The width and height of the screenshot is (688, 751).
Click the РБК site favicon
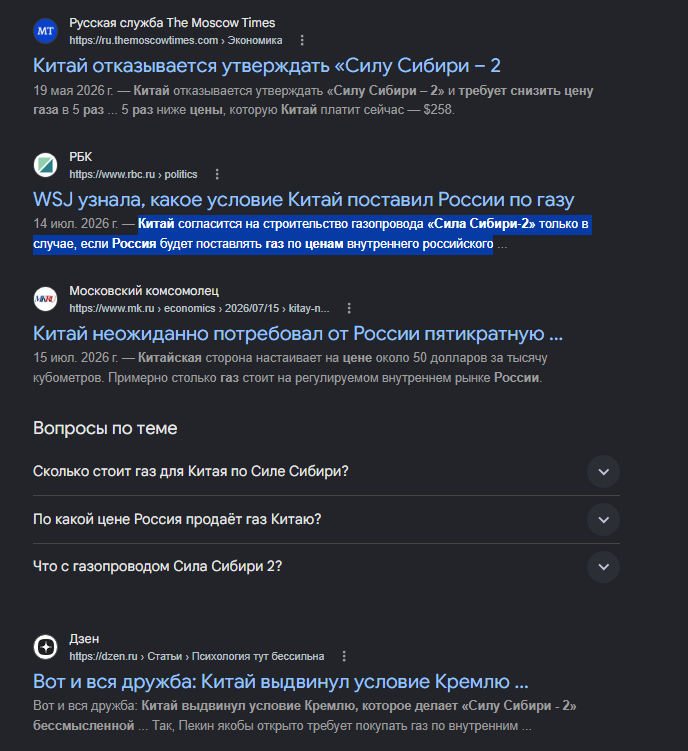[x=46, y=165]
